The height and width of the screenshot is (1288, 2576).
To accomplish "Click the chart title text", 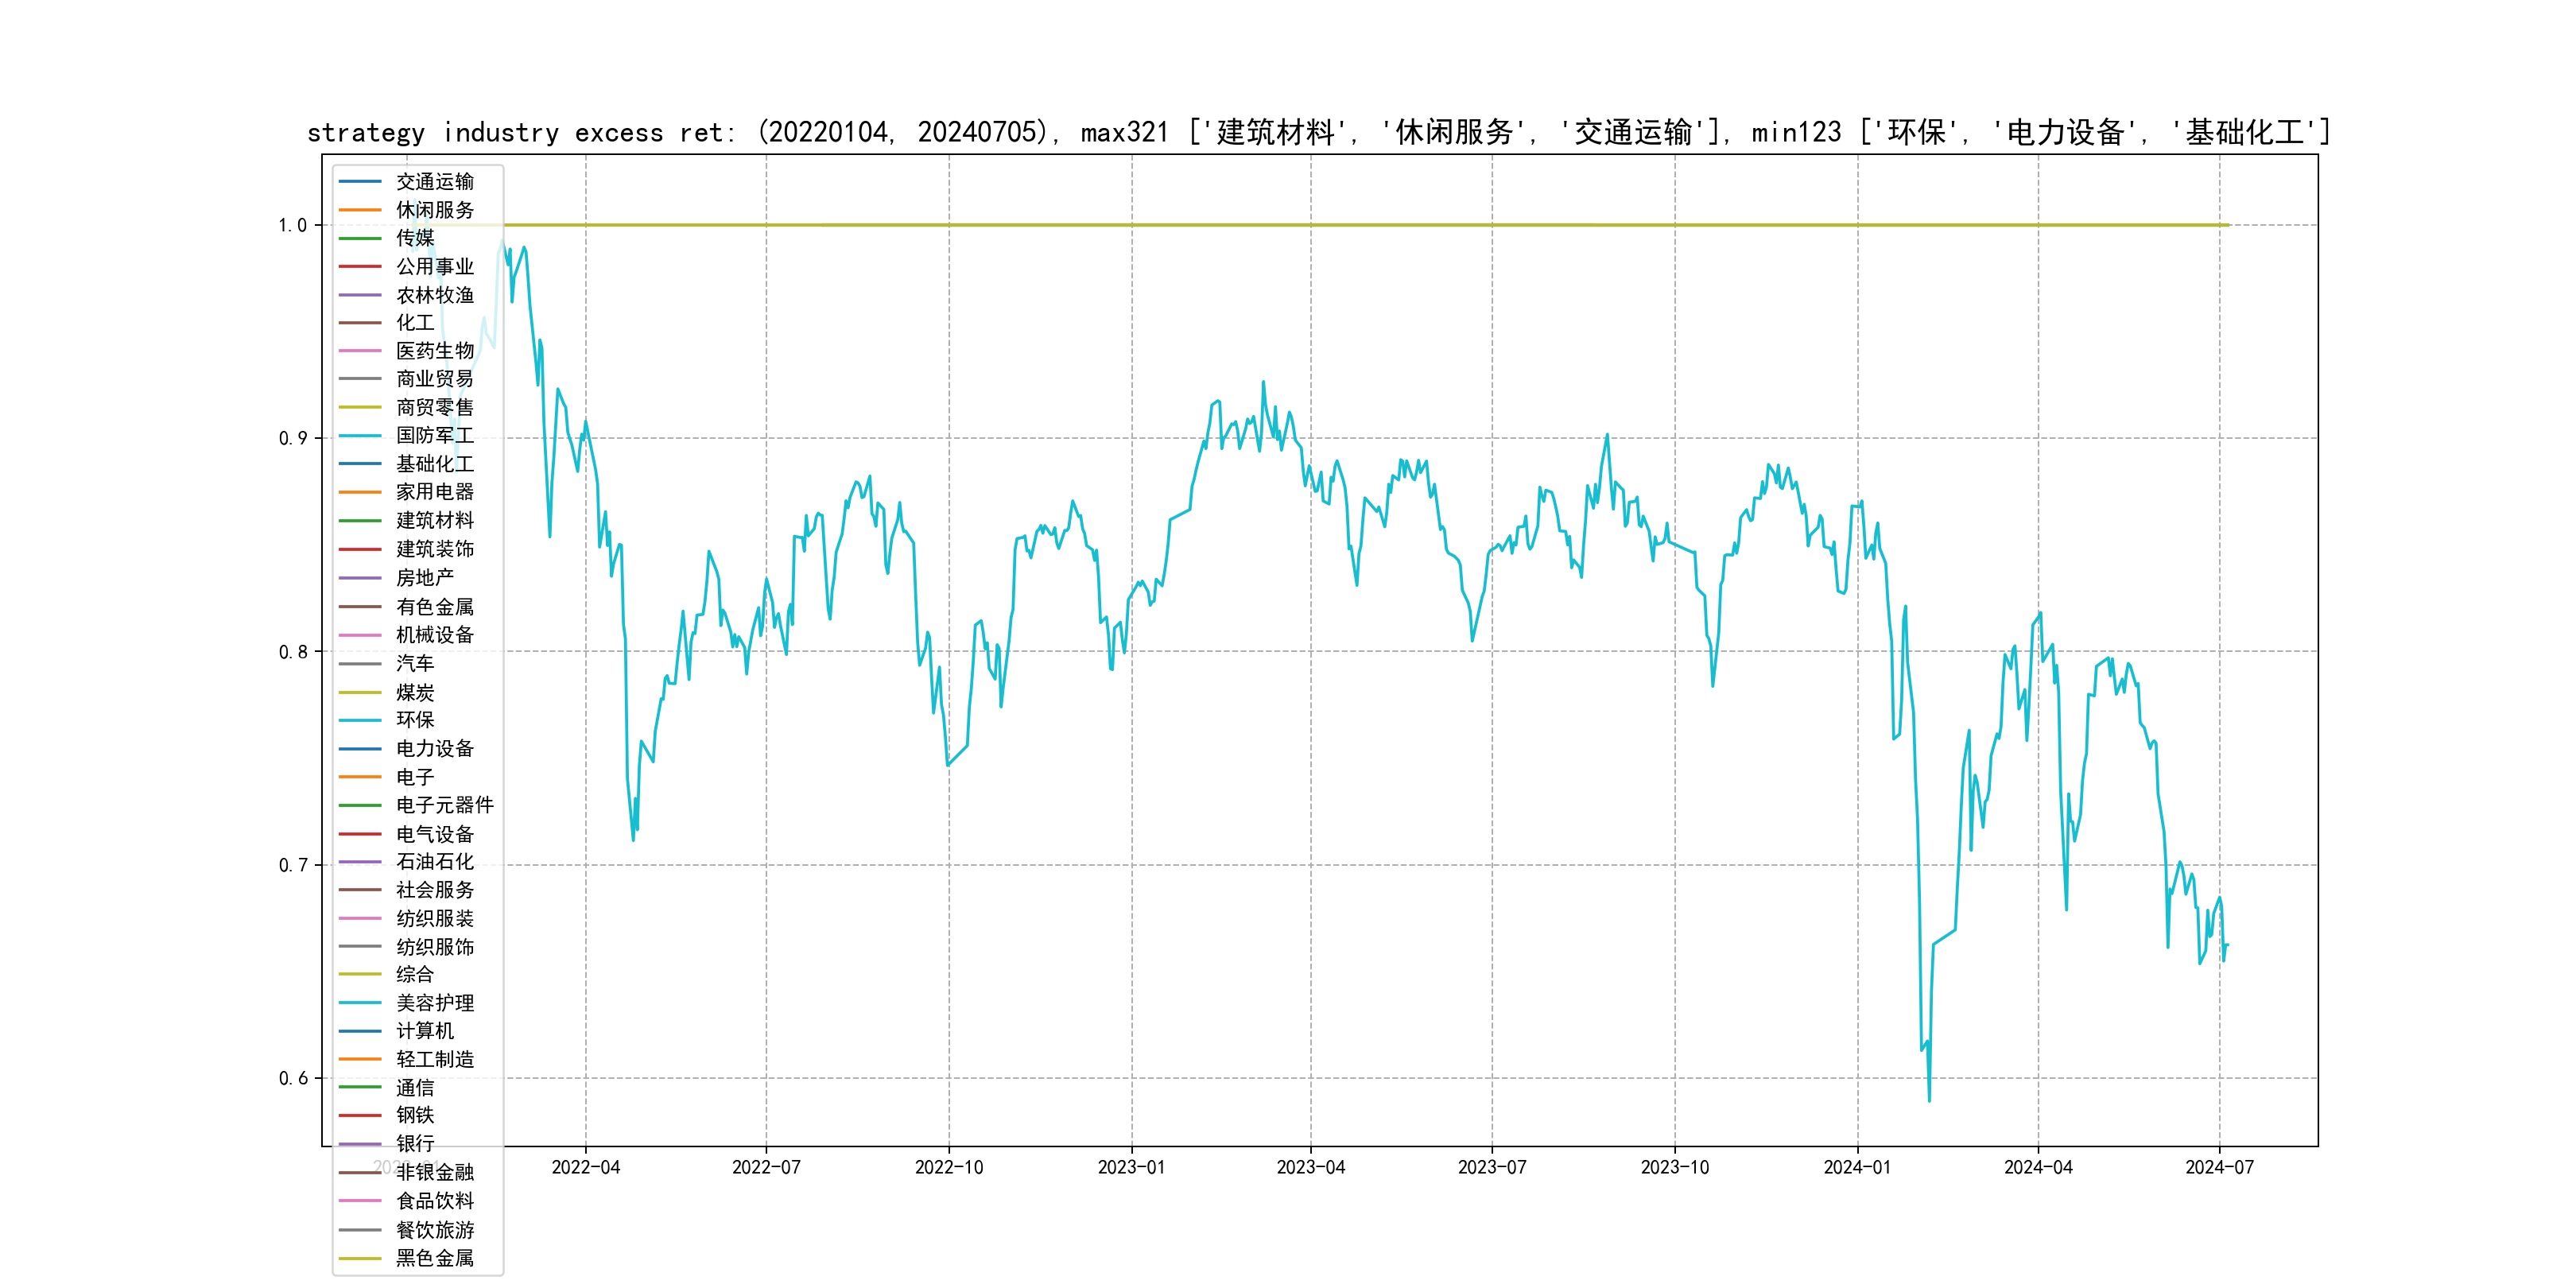I will [1318, 133].
